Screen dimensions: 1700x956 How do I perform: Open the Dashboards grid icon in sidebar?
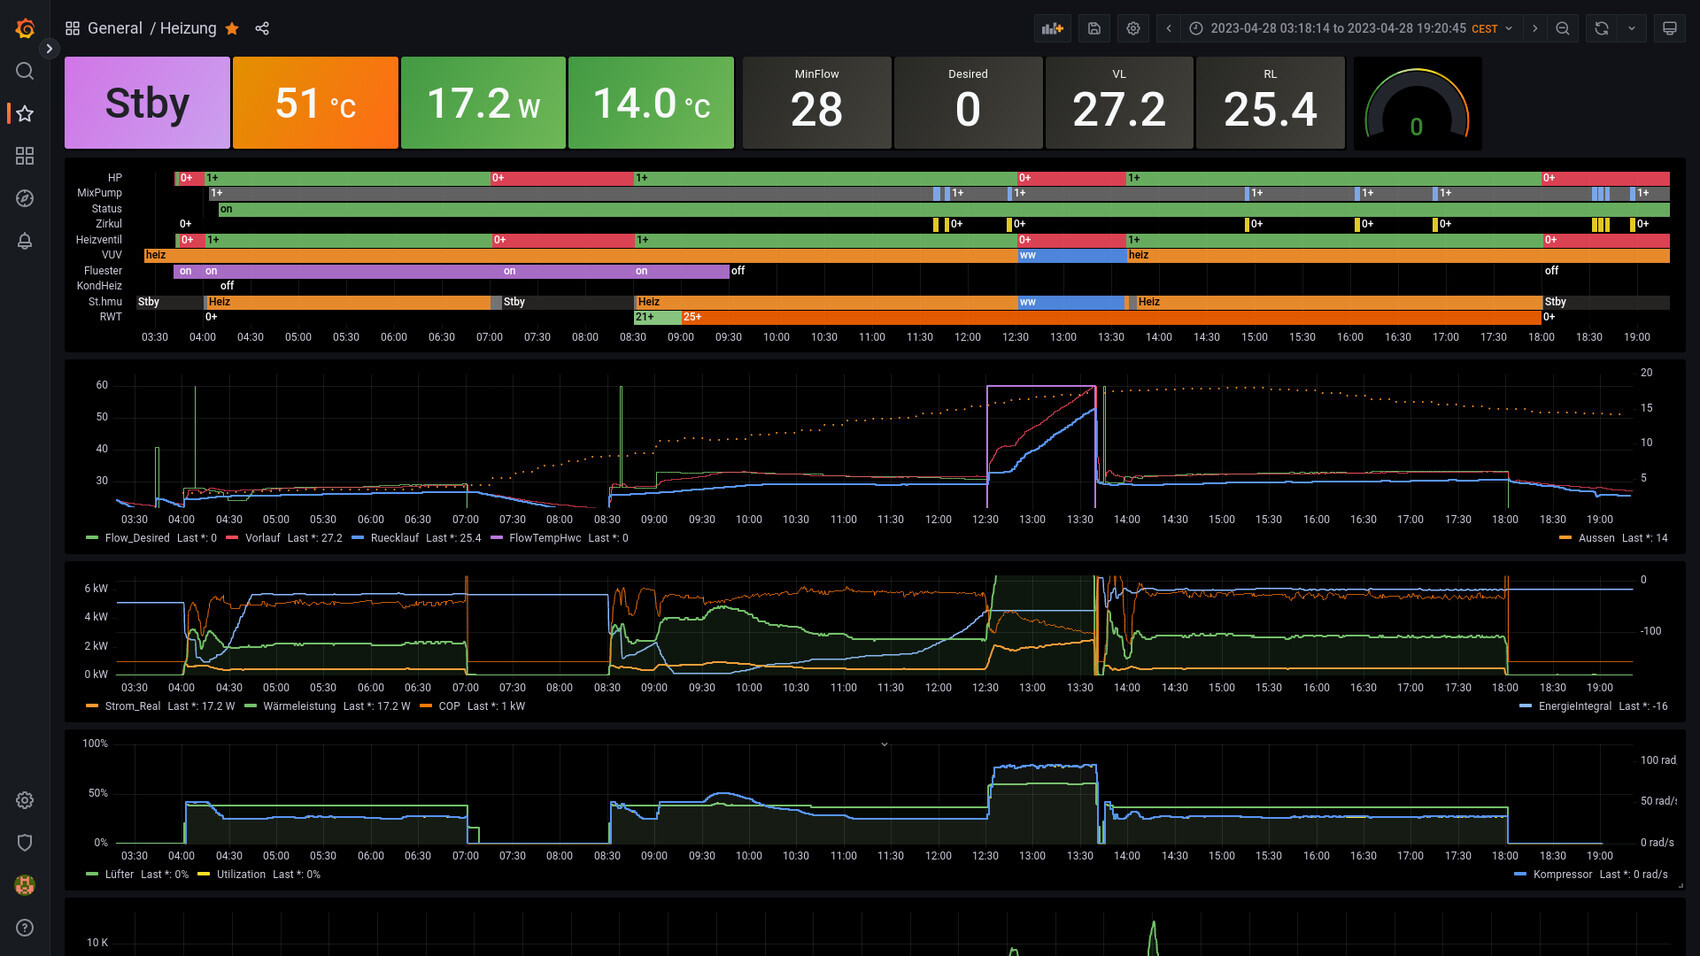pyautogui.click(x=25, y=156)
